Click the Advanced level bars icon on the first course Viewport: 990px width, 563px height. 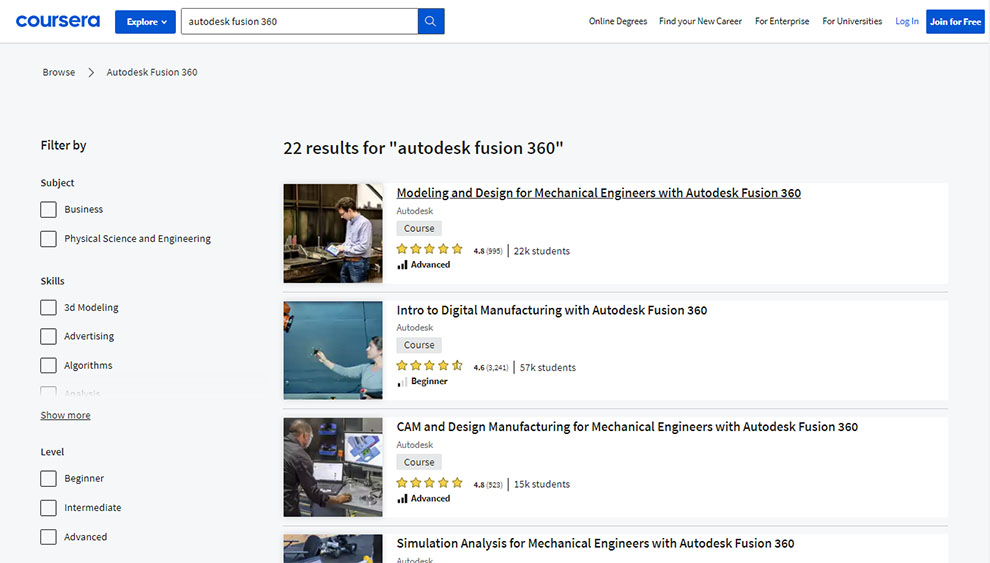[402, 265]
